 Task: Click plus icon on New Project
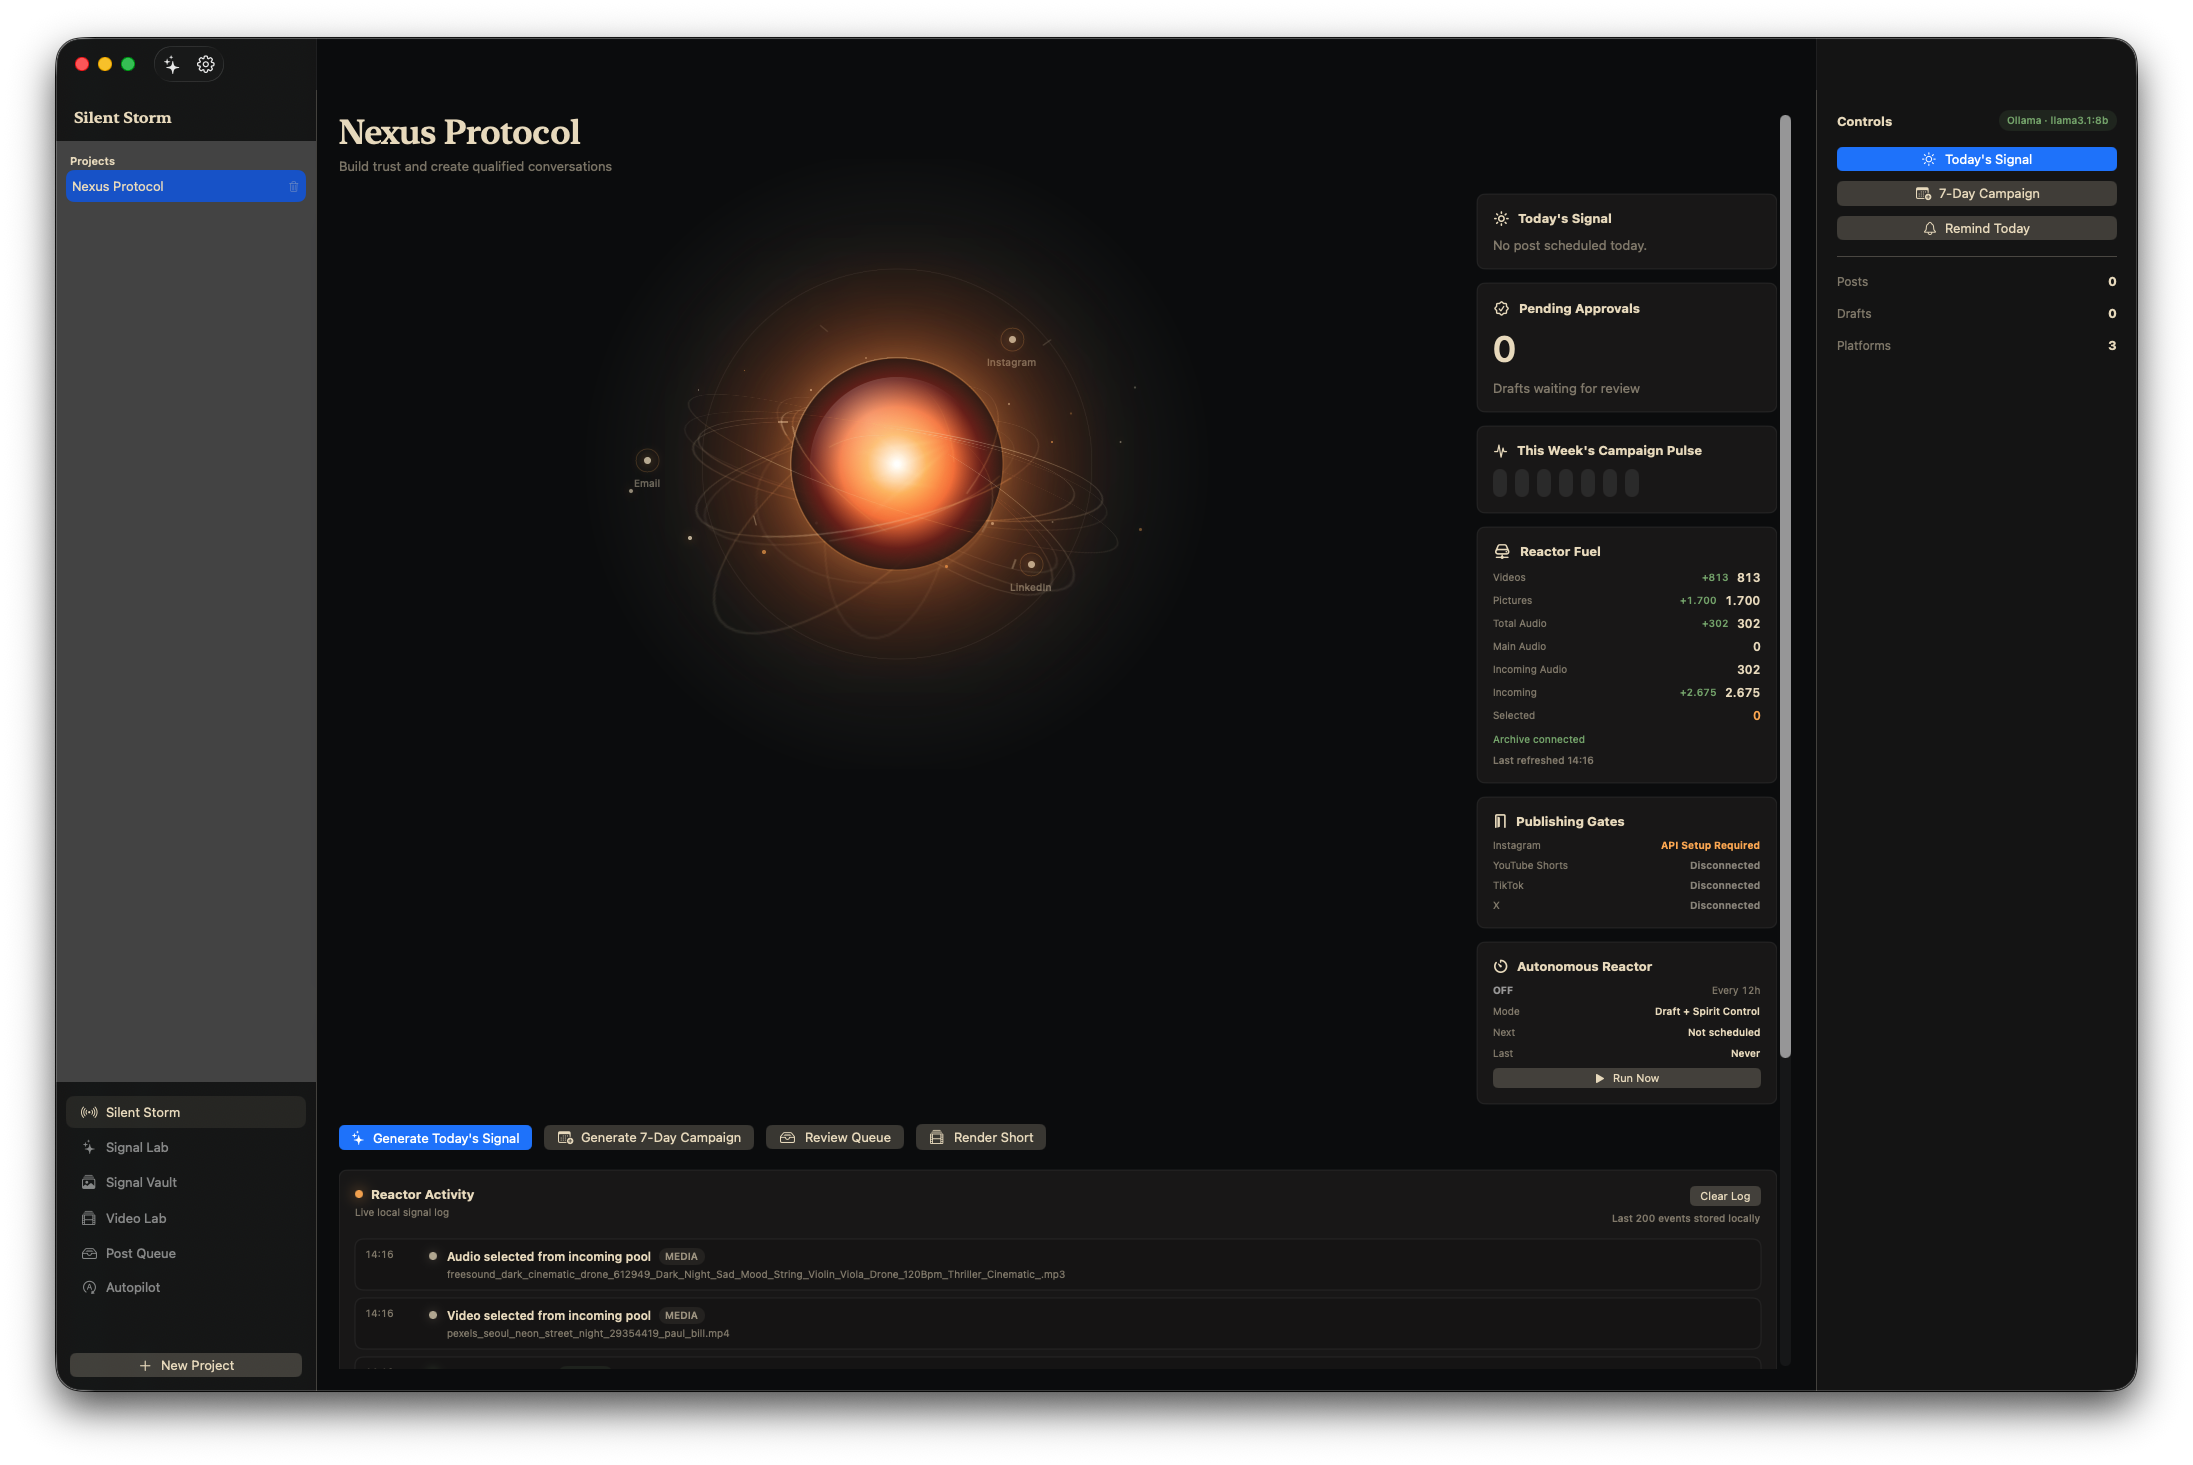[x=145, y=1366]
